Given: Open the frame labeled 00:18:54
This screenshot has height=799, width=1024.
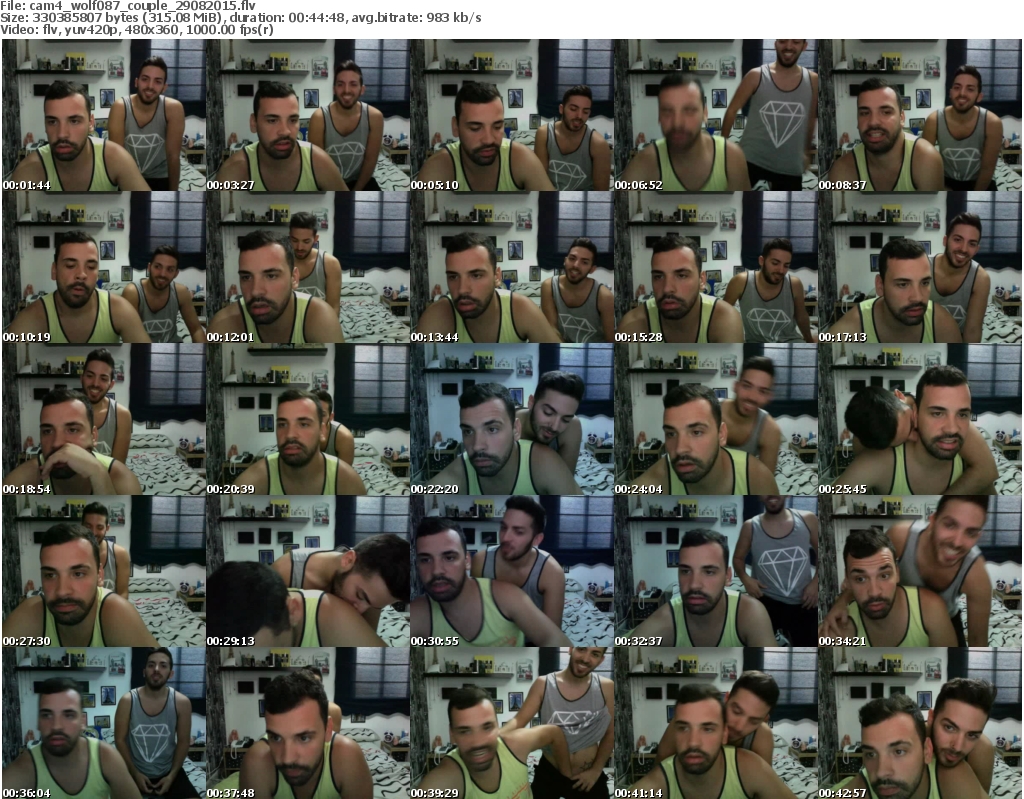Looking at the screenshot, I should [x=104, y=419].
